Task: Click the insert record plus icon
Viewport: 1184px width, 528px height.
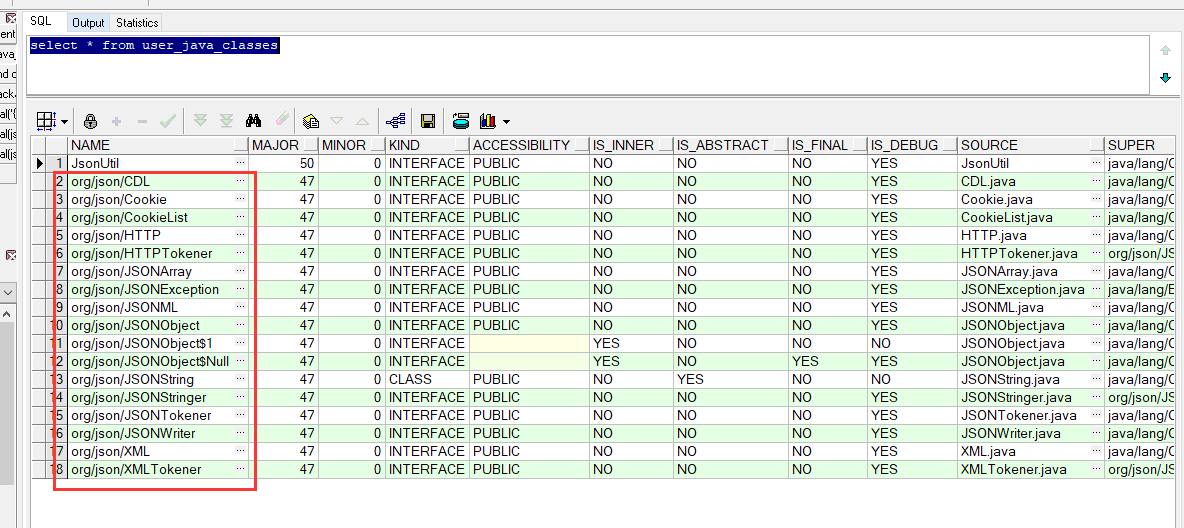Action: 116,121
